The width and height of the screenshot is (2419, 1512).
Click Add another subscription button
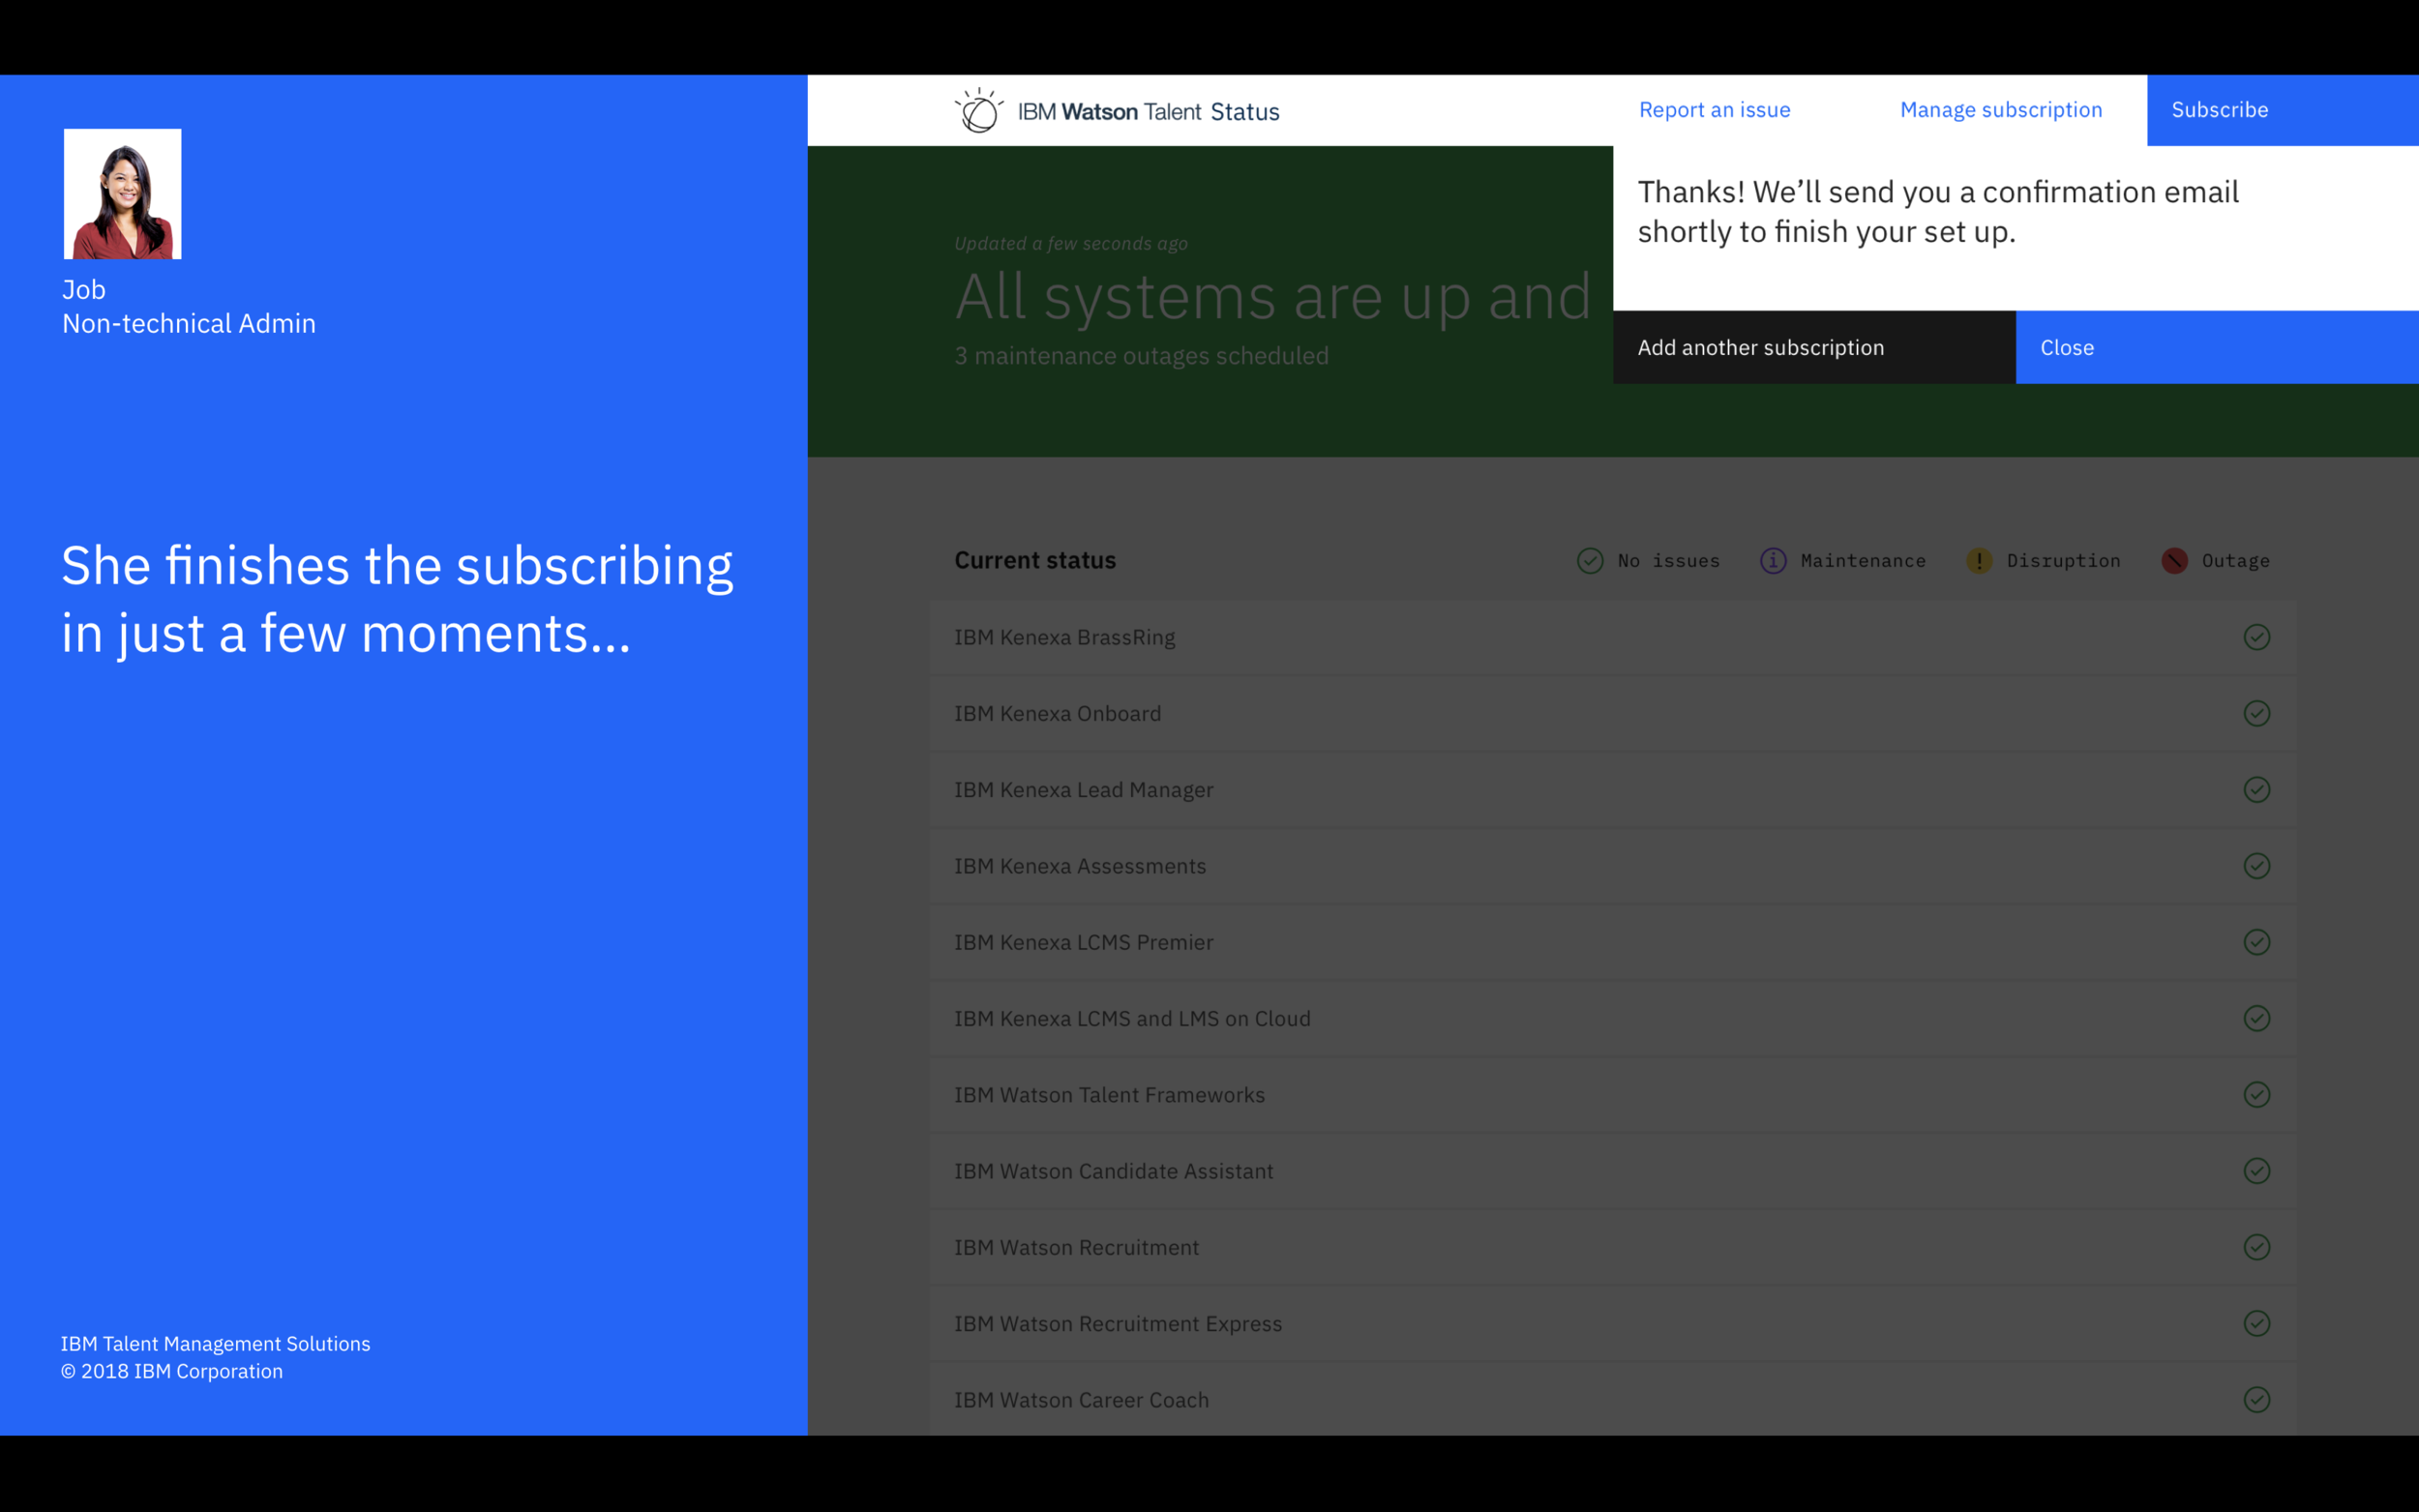(x=1814, y=347)
